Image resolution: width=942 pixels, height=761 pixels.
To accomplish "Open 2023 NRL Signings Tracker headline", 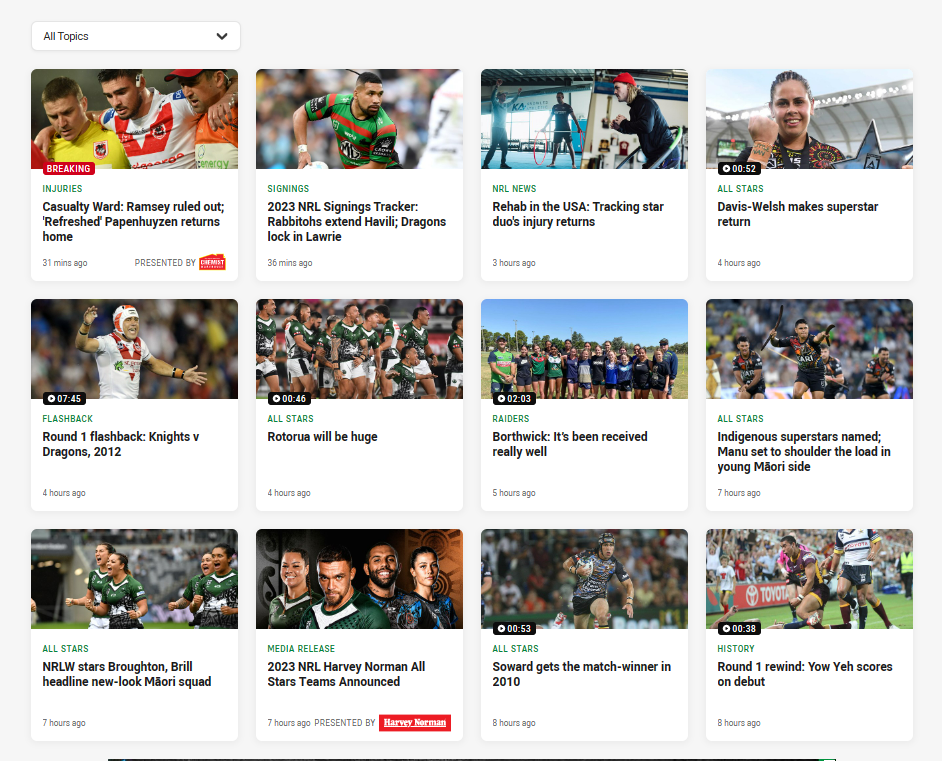I will click(357, 222).
